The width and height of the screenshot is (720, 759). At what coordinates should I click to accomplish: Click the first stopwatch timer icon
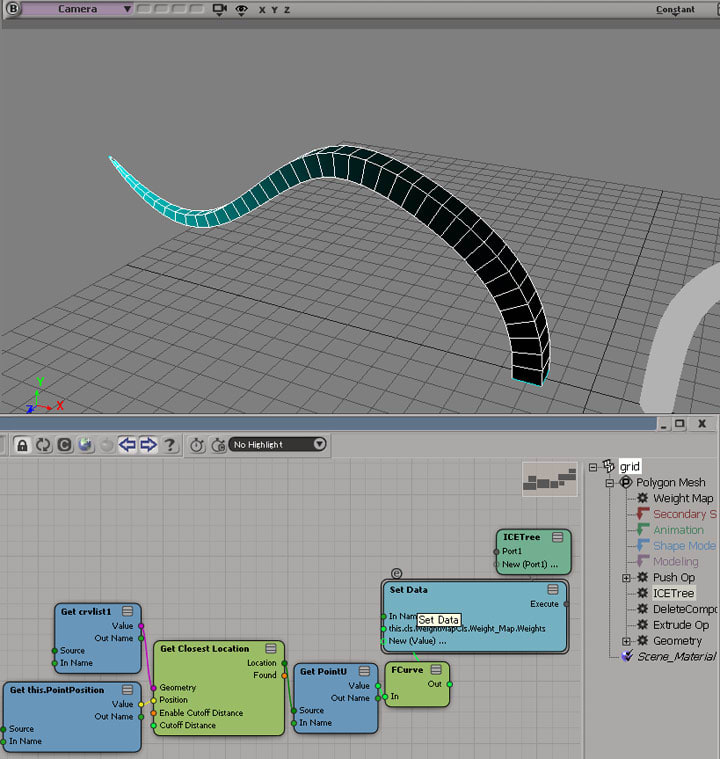pos(197,445)
